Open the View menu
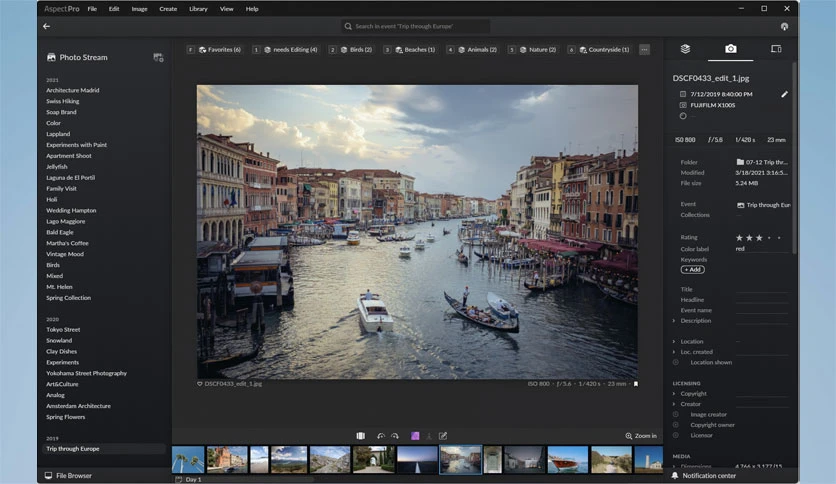 click(227, 9)
